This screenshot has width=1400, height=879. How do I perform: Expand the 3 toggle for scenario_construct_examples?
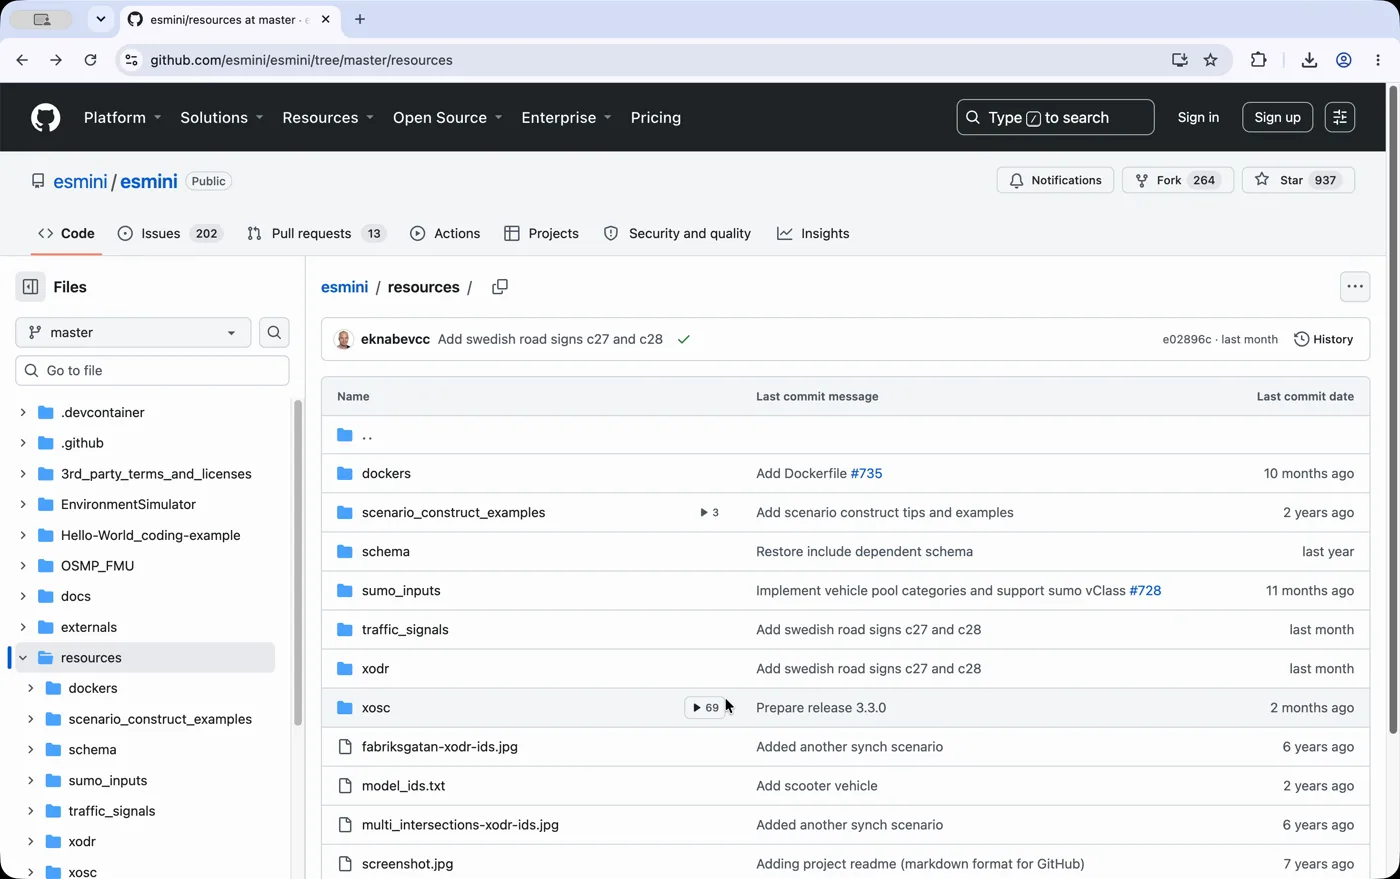708,512
